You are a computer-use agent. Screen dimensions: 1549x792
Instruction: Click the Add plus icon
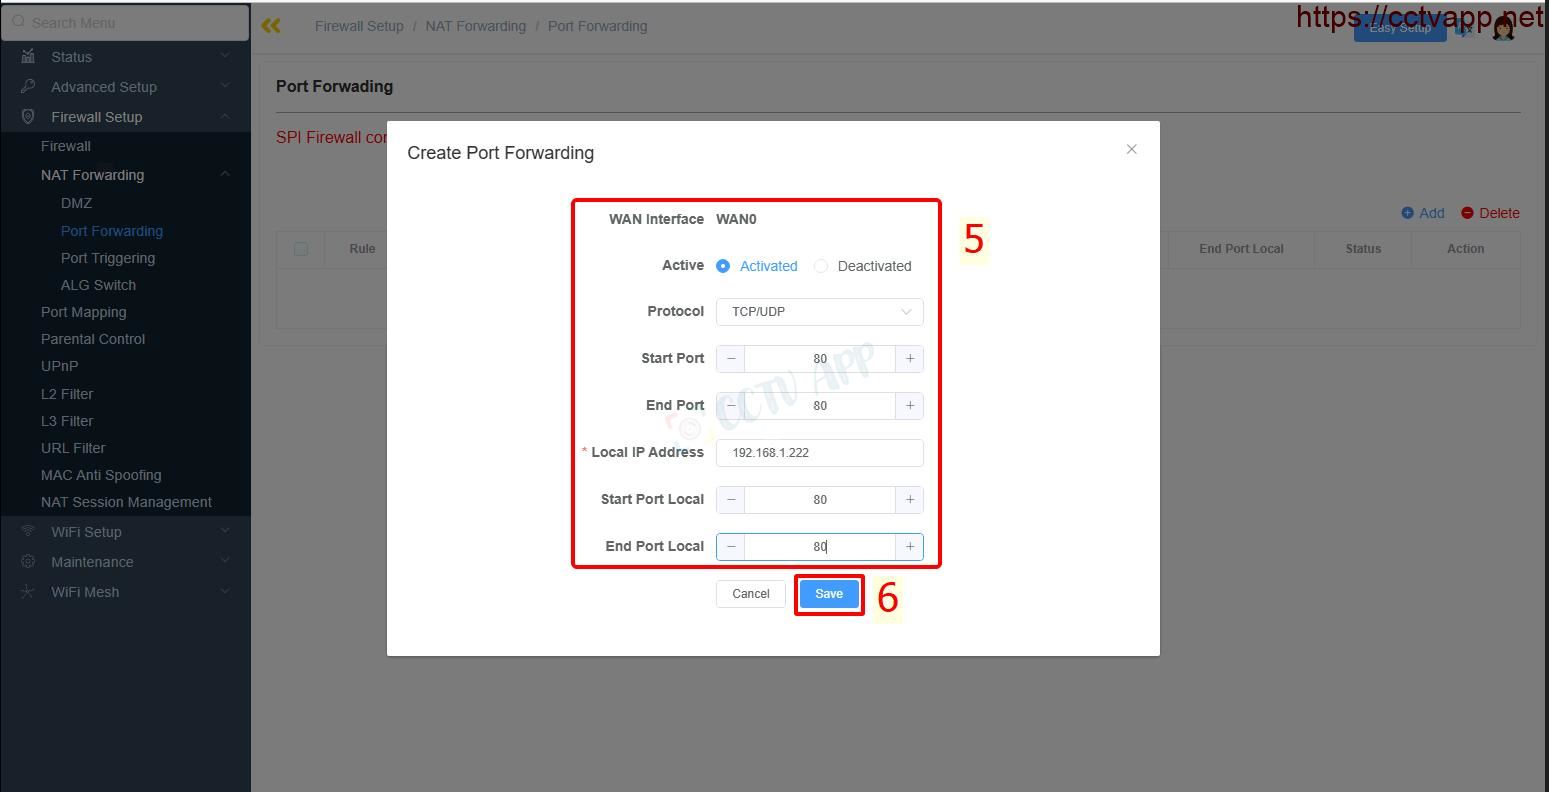tap(1408, 213)
